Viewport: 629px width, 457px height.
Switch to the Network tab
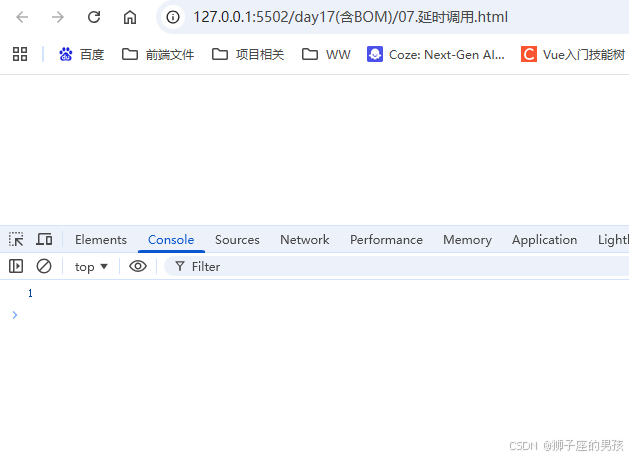click(x=304, y=240)
